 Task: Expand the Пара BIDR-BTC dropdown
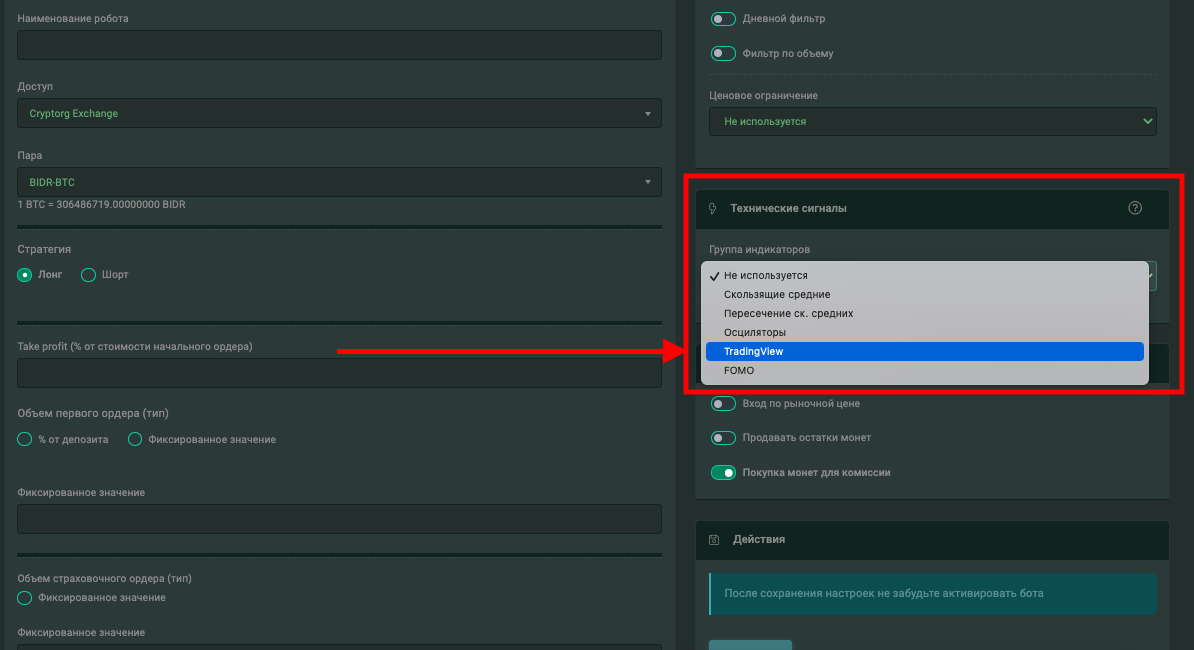pos(339,182)
